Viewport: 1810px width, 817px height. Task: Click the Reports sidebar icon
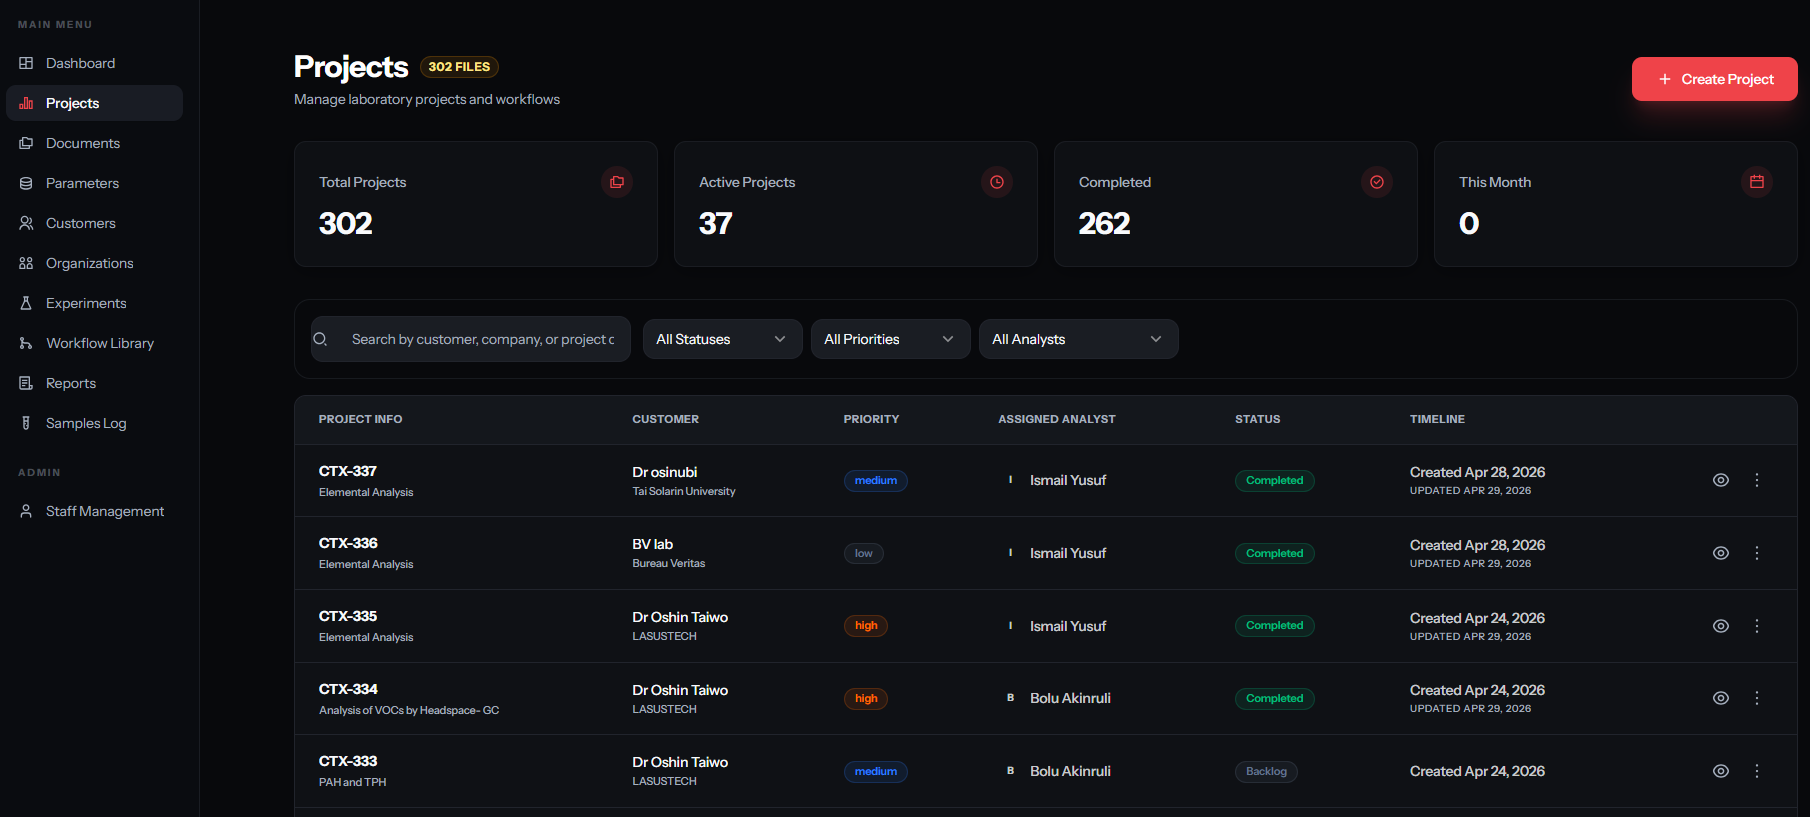[26, 383]
